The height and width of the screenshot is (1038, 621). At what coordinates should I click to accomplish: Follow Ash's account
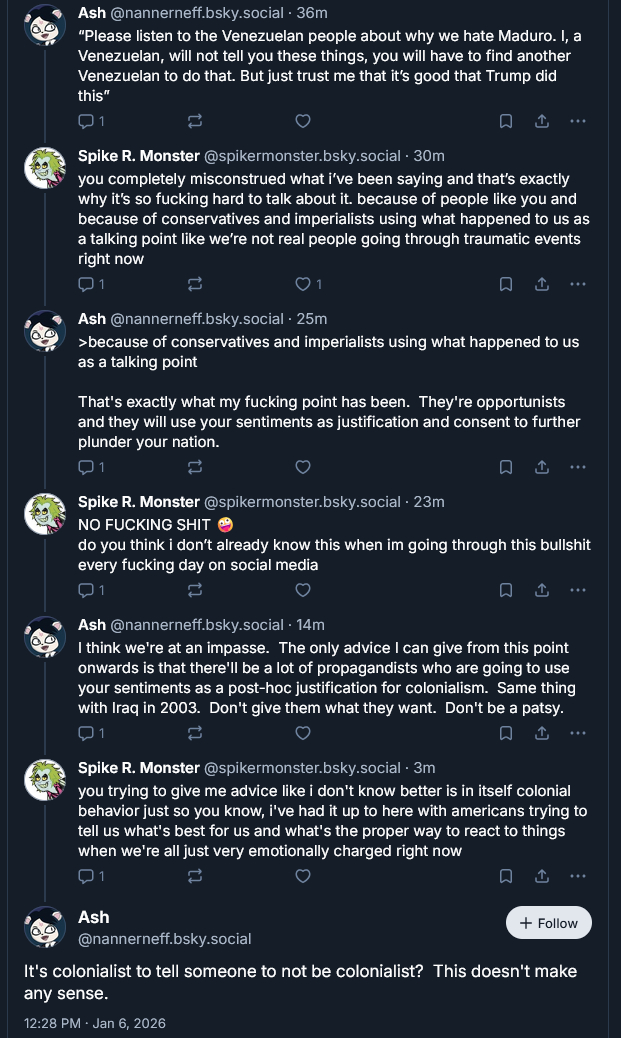click(x=548, y=923)
